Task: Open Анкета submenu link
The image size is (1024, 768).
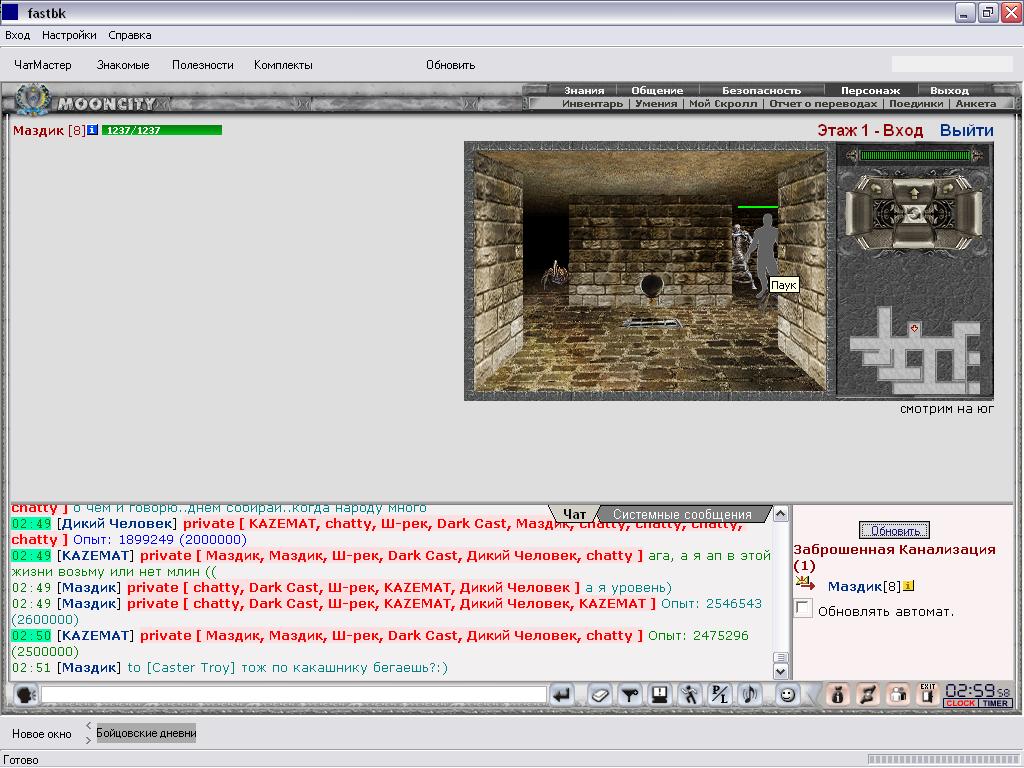Action: 976,103
